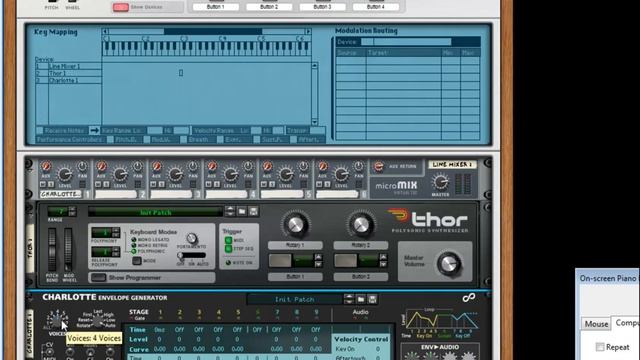Toggle Aftert. performance controller checkbox
This screenshot has width=640, height=360.
[293, 140]
